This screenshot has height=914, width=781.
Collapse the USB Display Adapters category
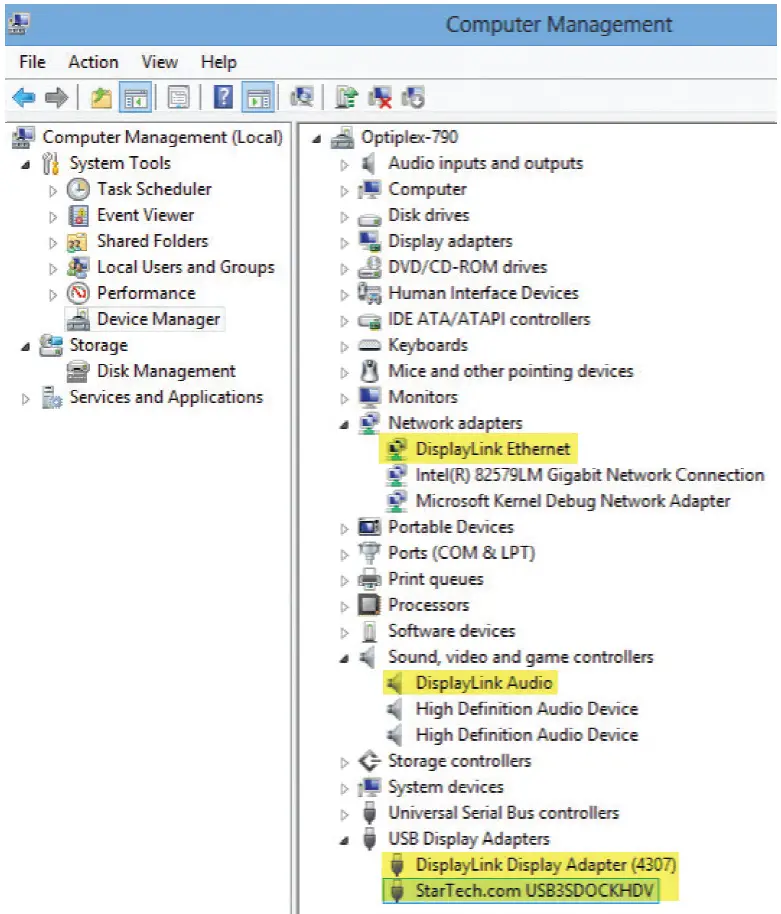click(x=344, y=841)
